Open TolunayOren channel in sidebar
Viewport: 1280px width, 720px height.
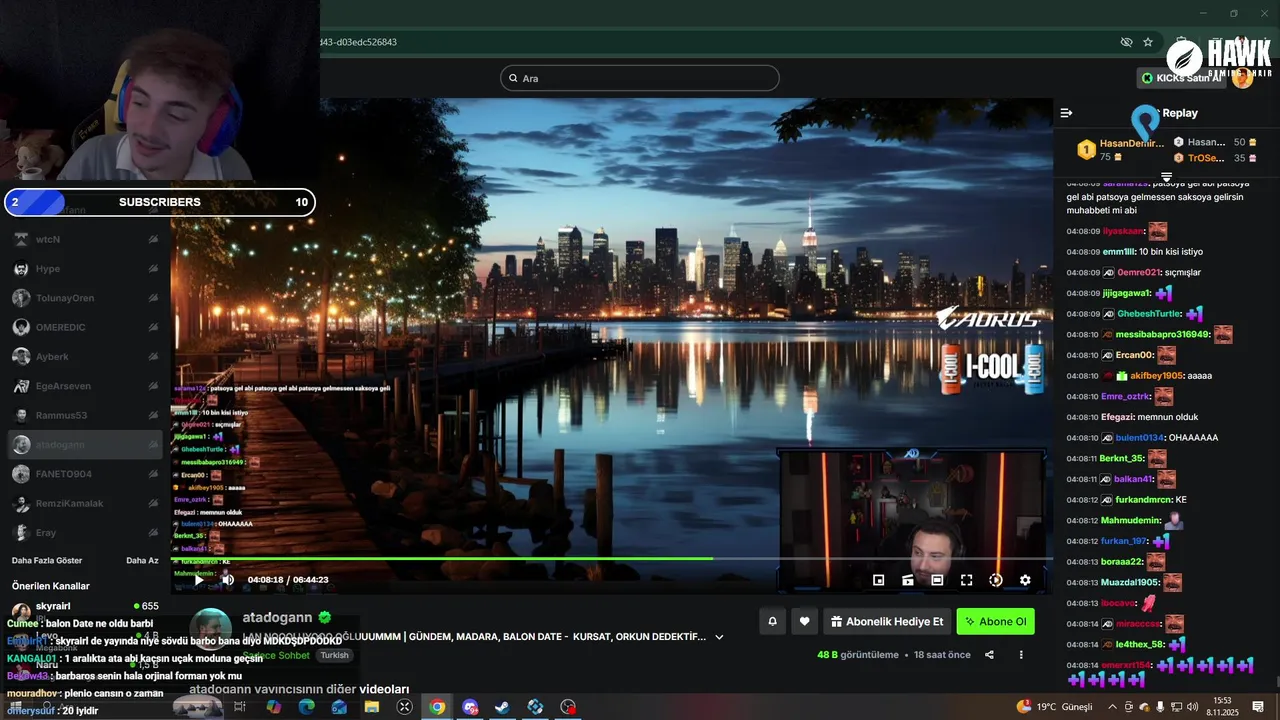(85, 298)
